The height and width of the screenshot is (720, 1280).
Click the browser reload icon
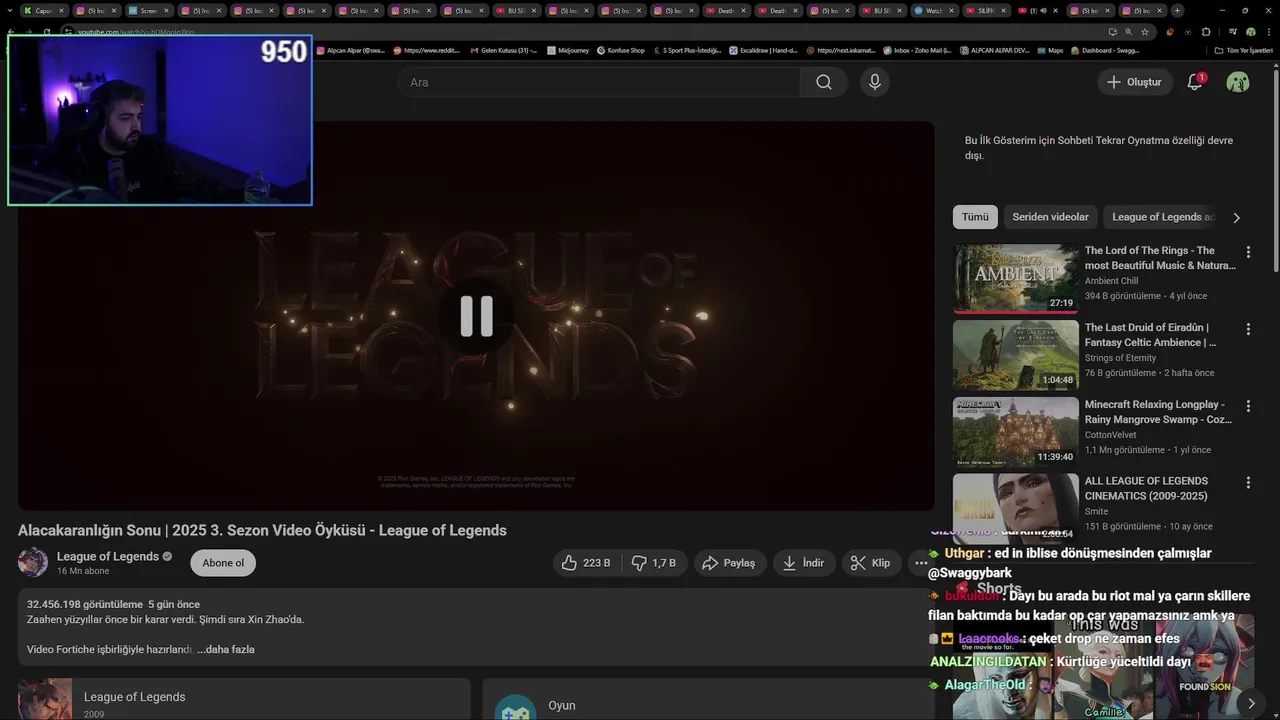tap(47, 31)
